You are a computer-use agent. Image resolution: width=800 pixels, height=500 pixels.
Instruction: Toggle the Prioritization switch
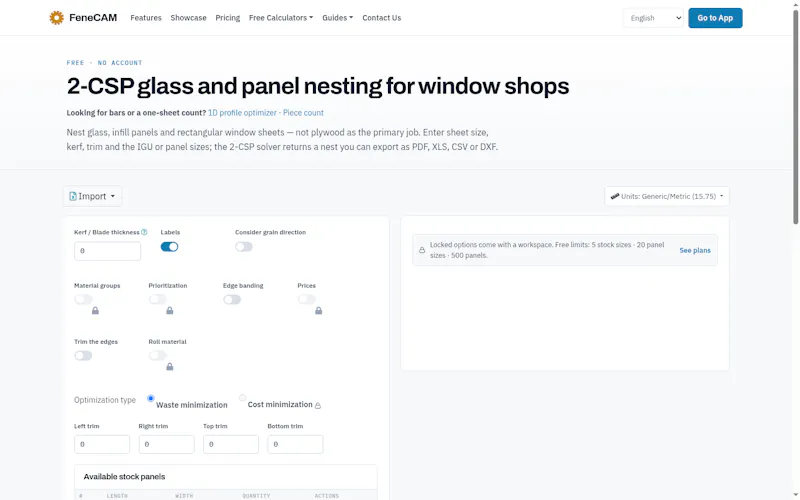pyautogui.click(x=158, y=299)
